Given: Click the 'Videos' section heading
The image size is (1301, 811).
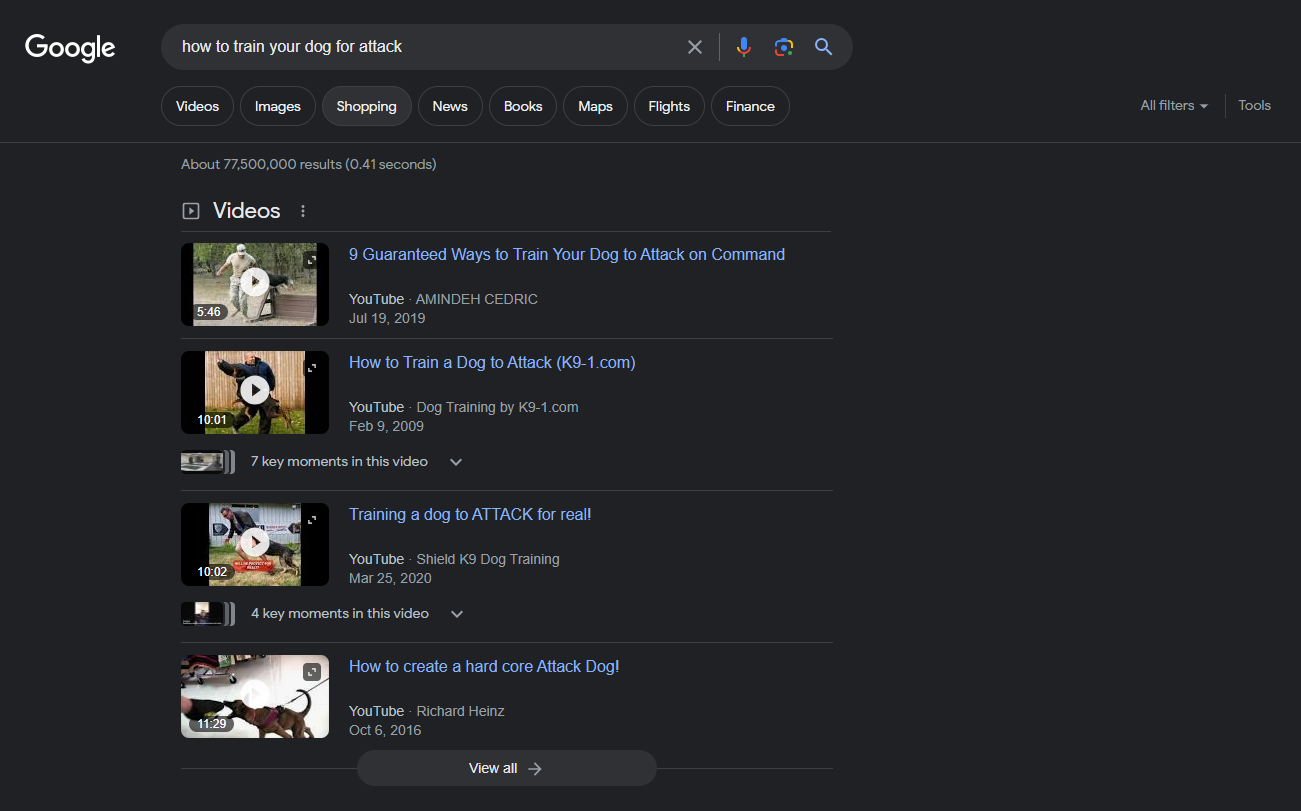Looking at the screenshot, I should click(247, 211).
